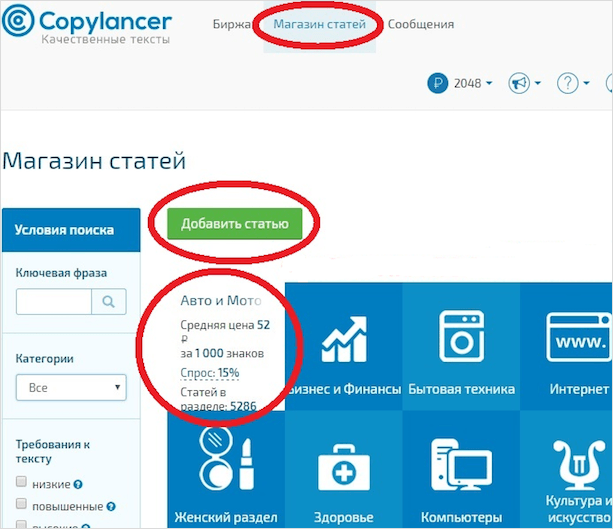Click the Спрос: 15% link
The image size is (613, 529).
coord(210,373)
